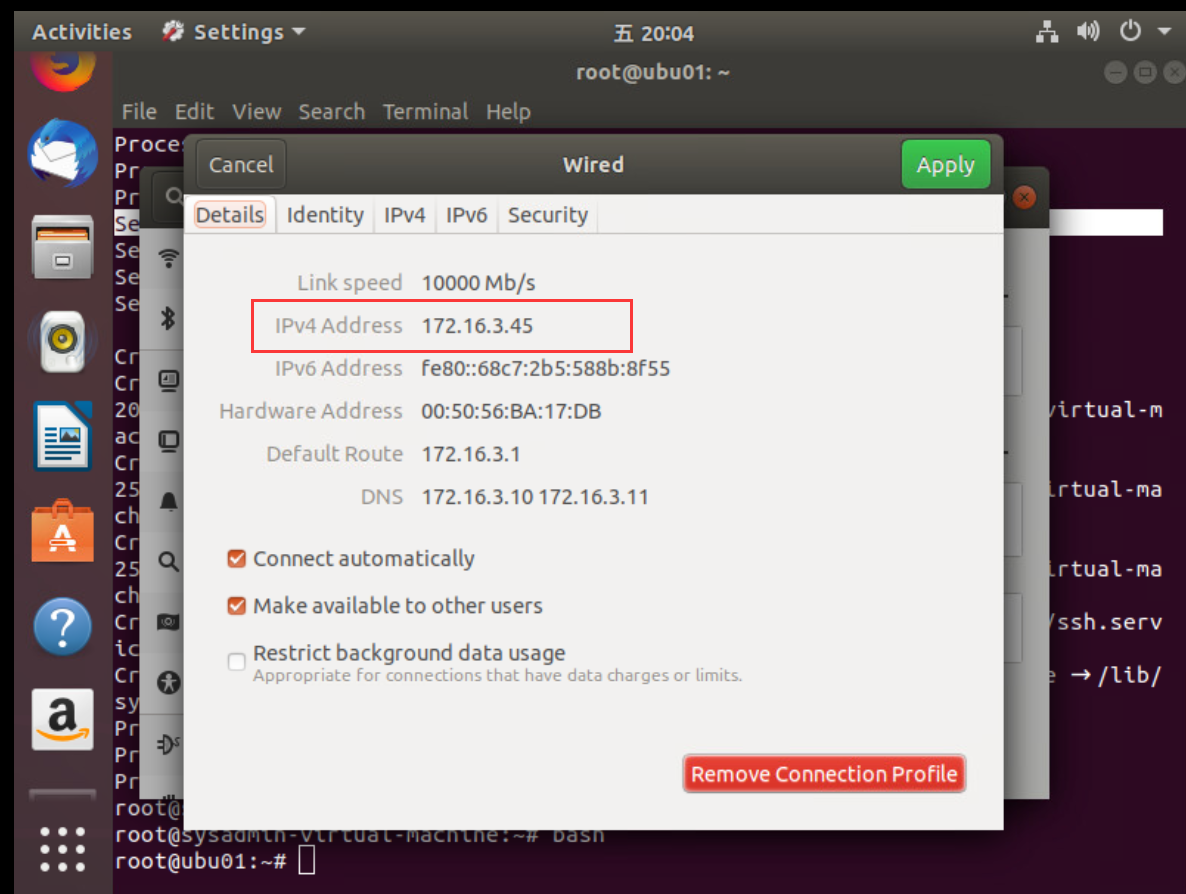Switch to the IPv4 tab
1186x894 pixels.
coord(404,214)
